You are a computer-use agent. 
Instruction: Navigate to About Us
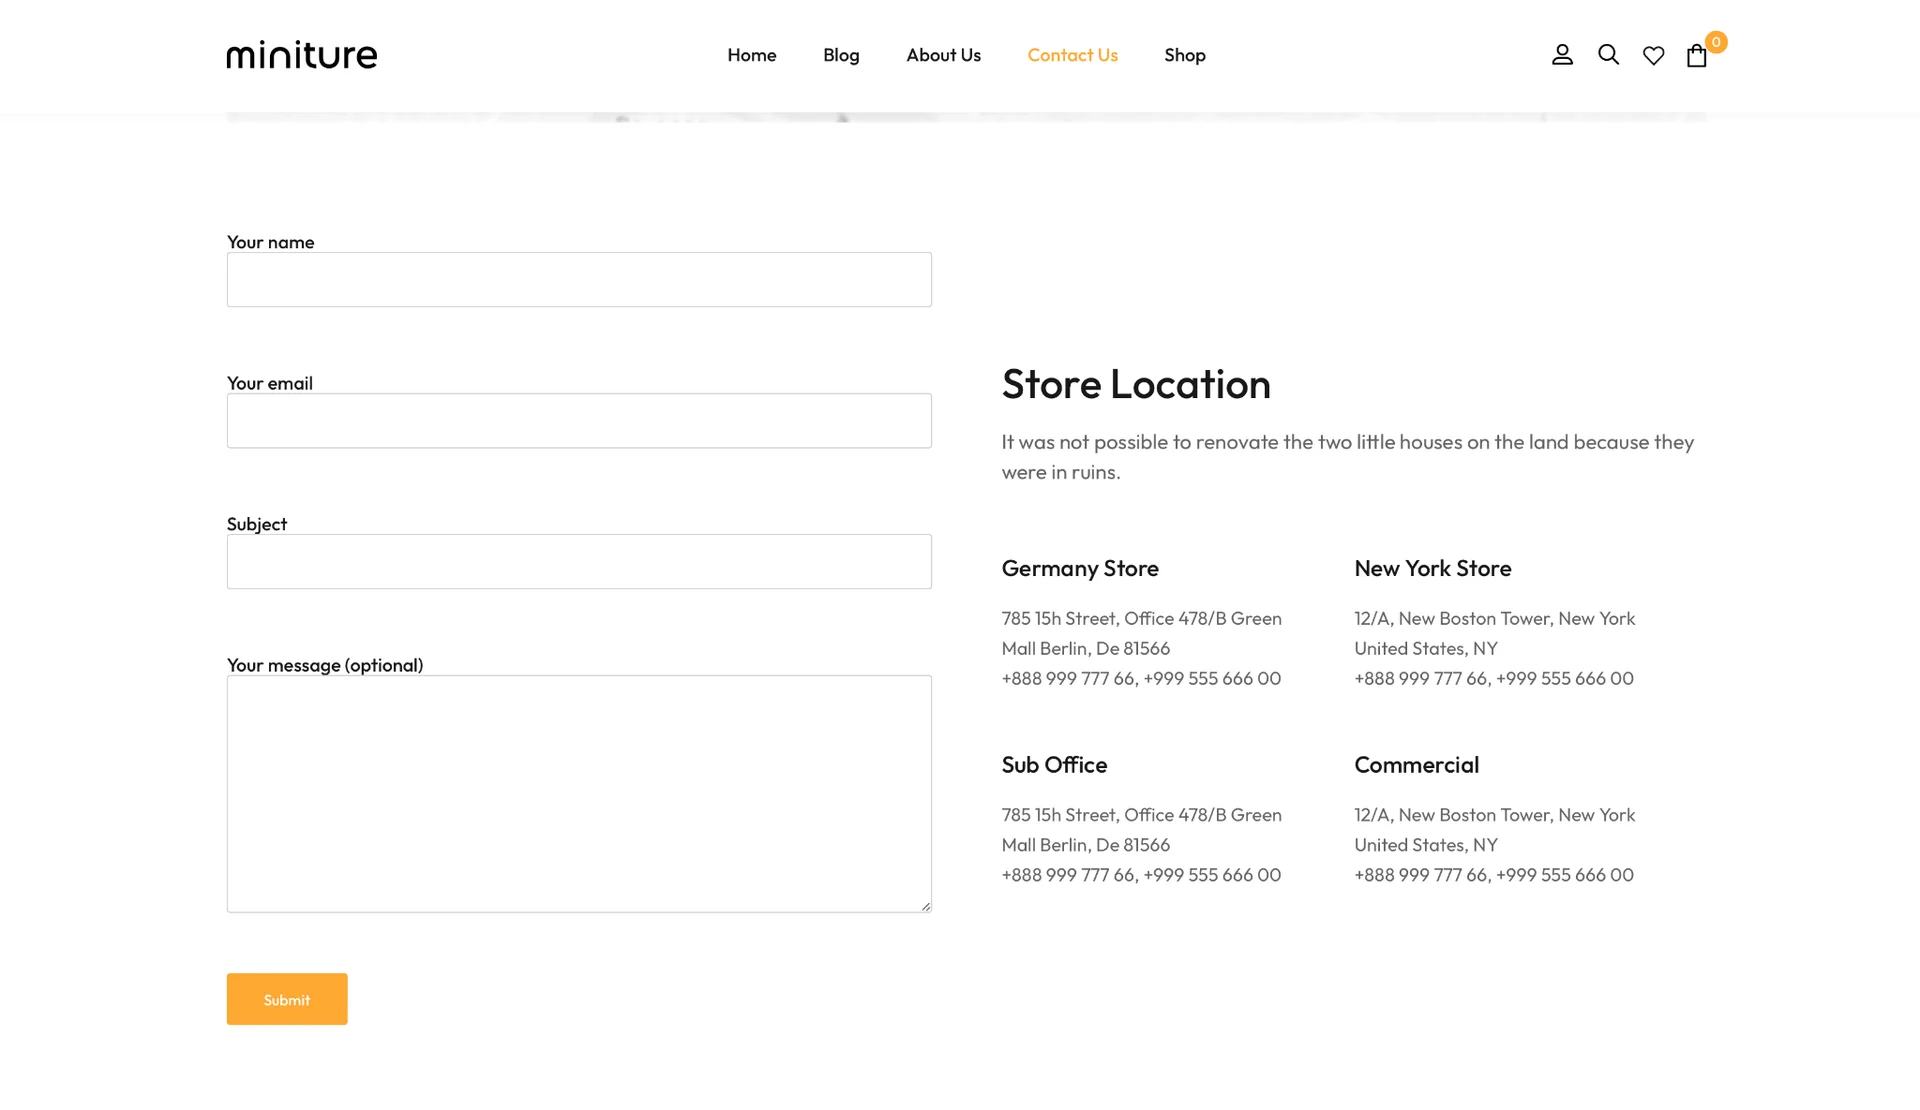click(x=943, y=55)
